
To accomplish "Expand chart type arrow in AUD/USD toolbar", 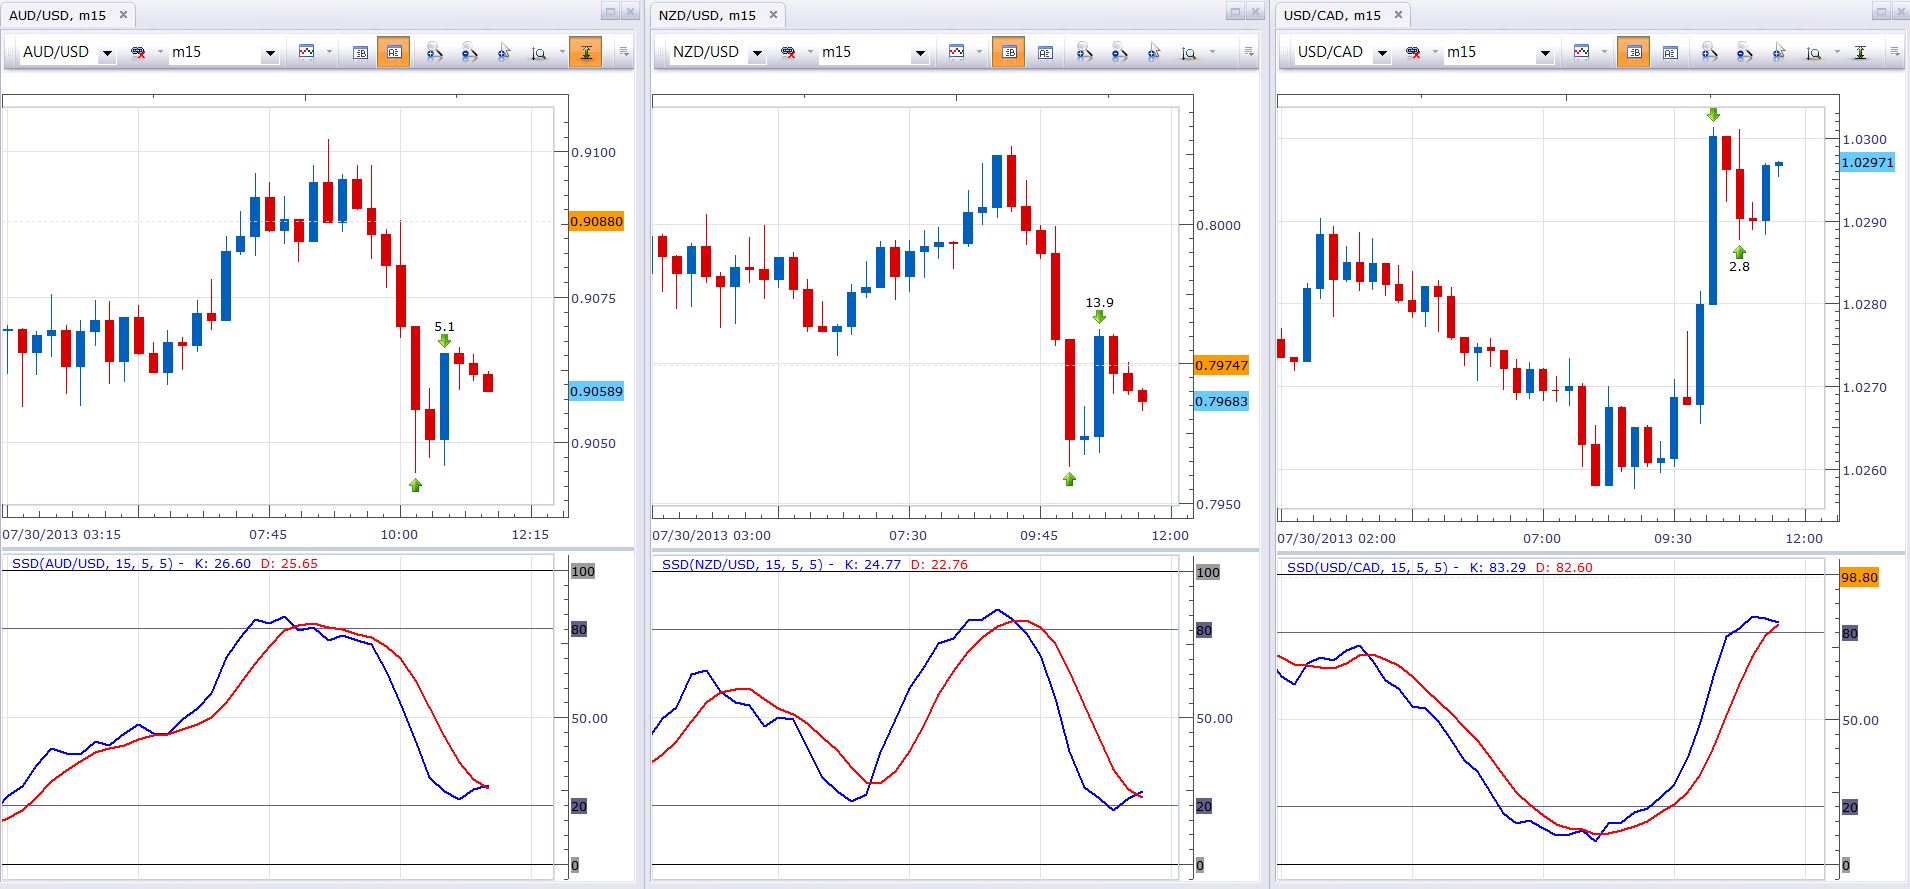I will [328, 52].
